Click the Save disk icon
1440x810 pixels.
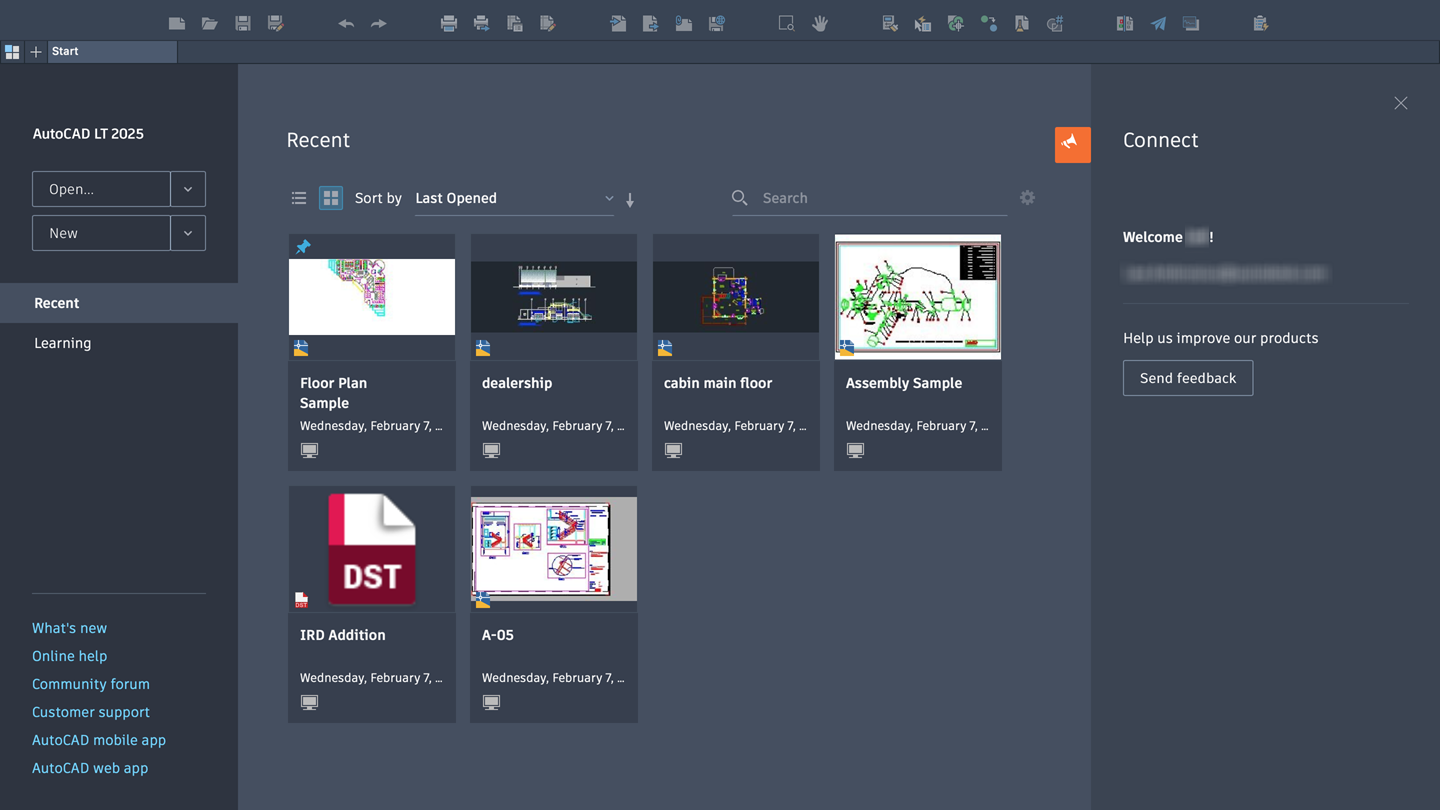(242, 23)
